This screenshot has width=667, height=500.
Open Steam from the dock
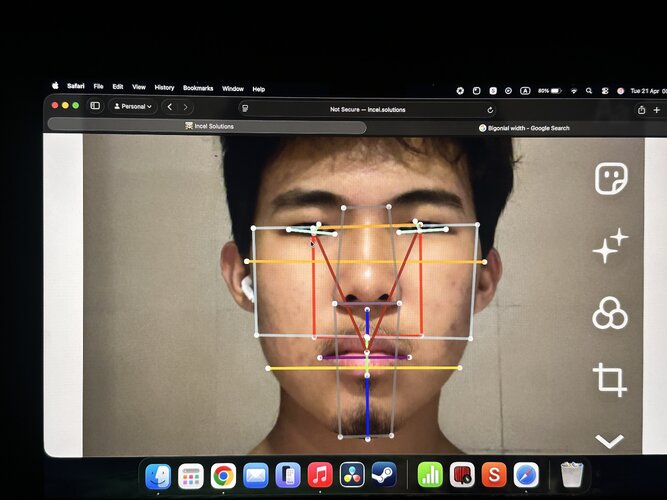384,475
